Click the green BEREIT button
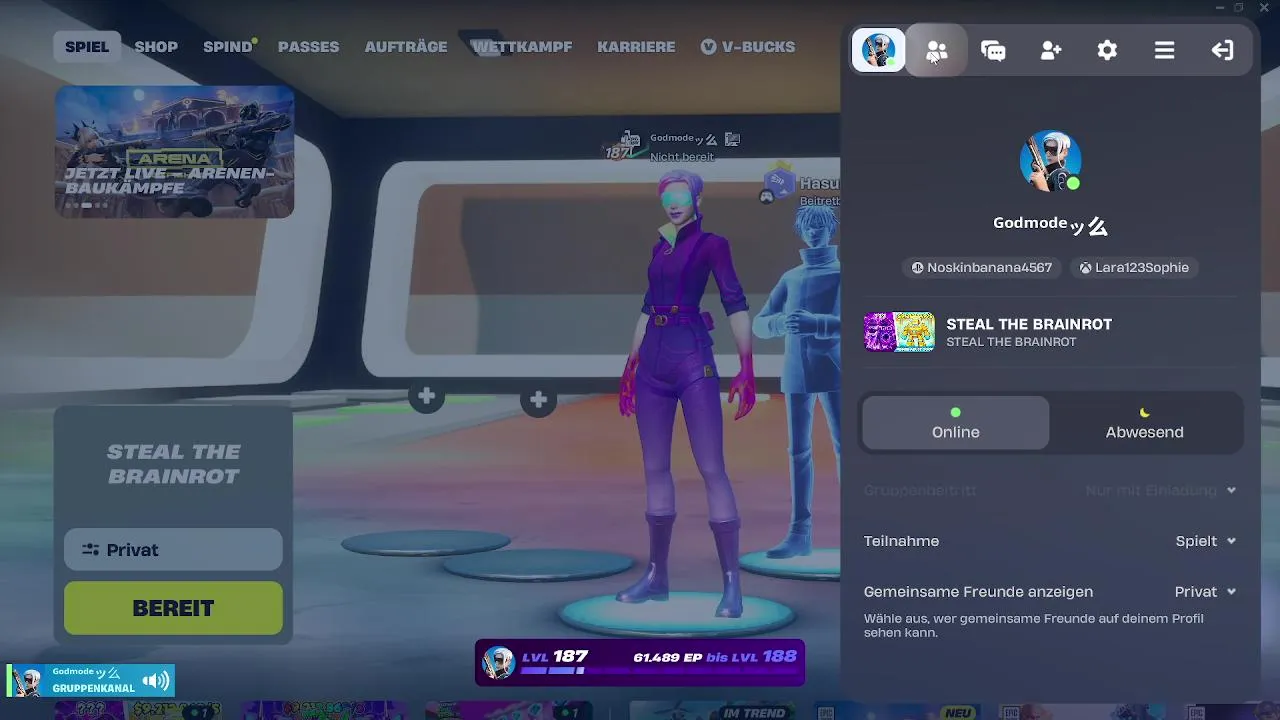 (x=173, y=608)
